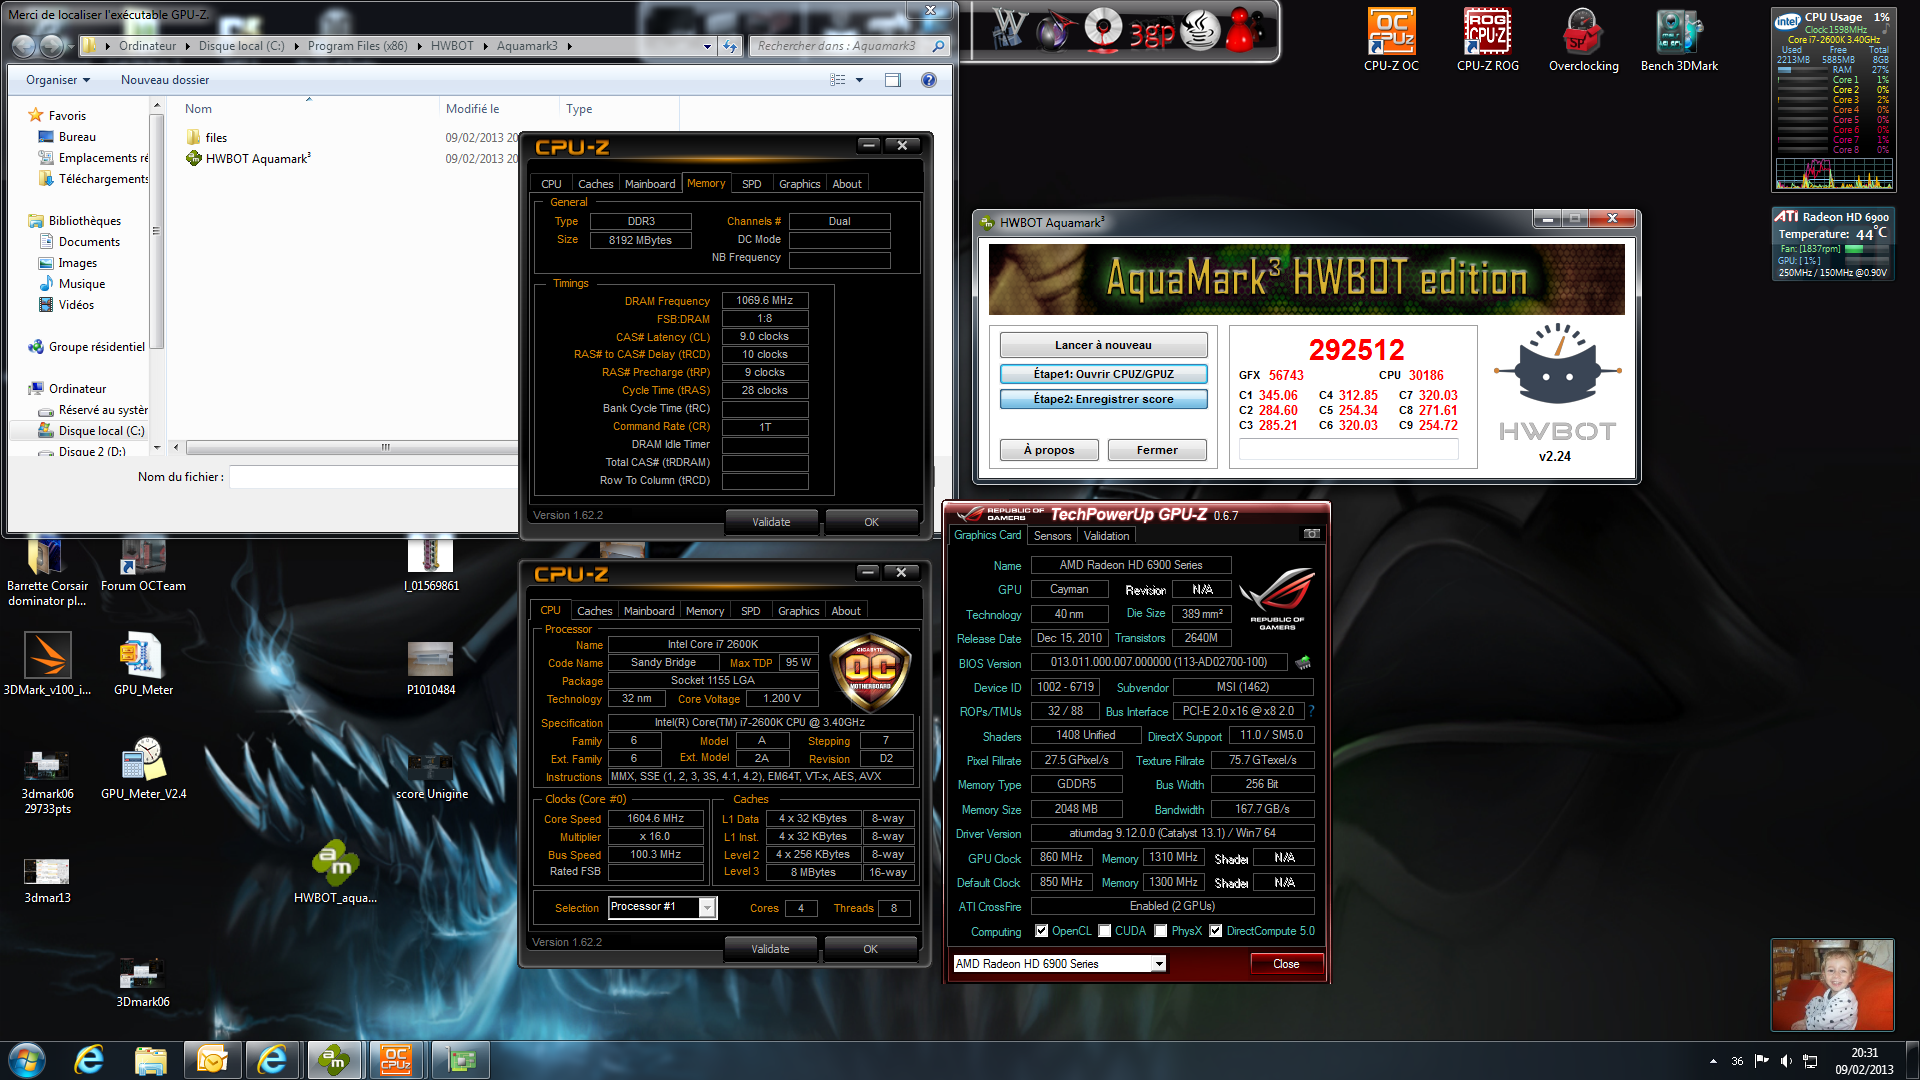This screenshot has height=1080, width=1920.
Task: Click the Bus Interface question mark icon
Action: click(x=1311, y=711)
